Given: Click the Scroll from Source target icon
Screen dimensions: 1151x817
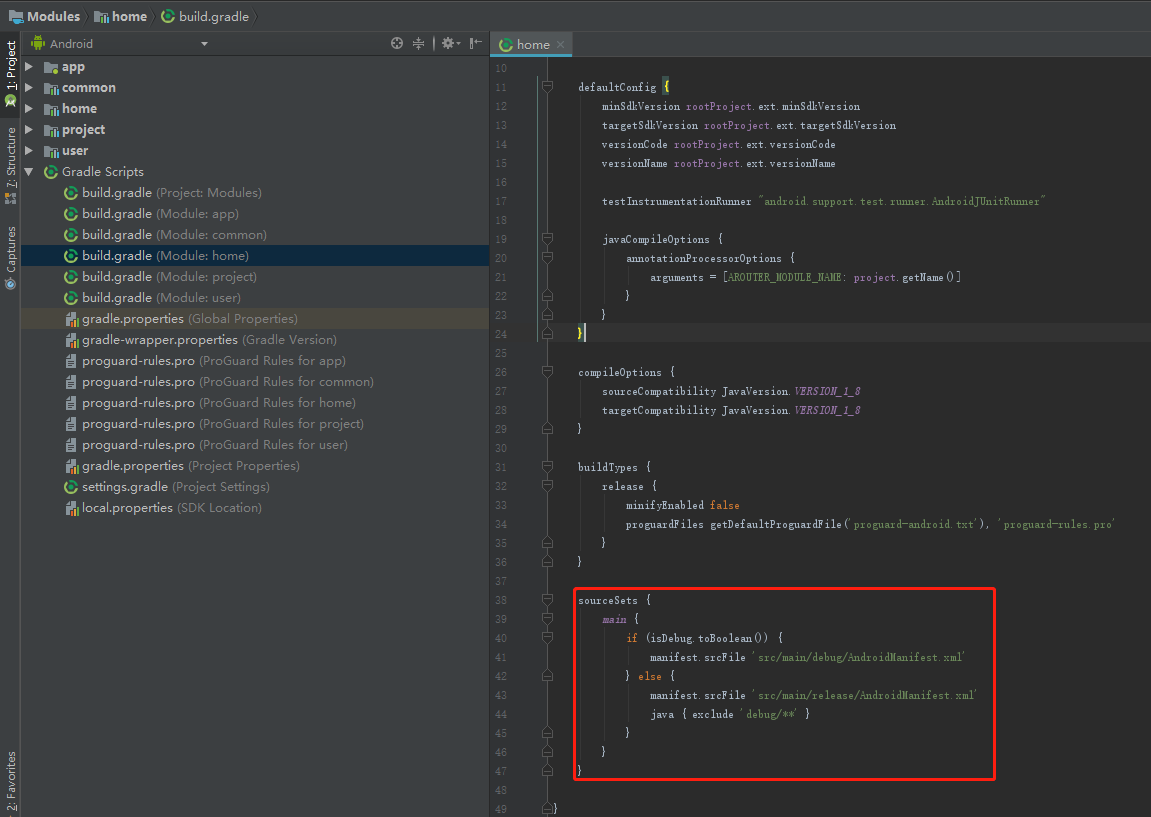Looking at the screenshot, I should pyautogui.click(x=397, y=43).
